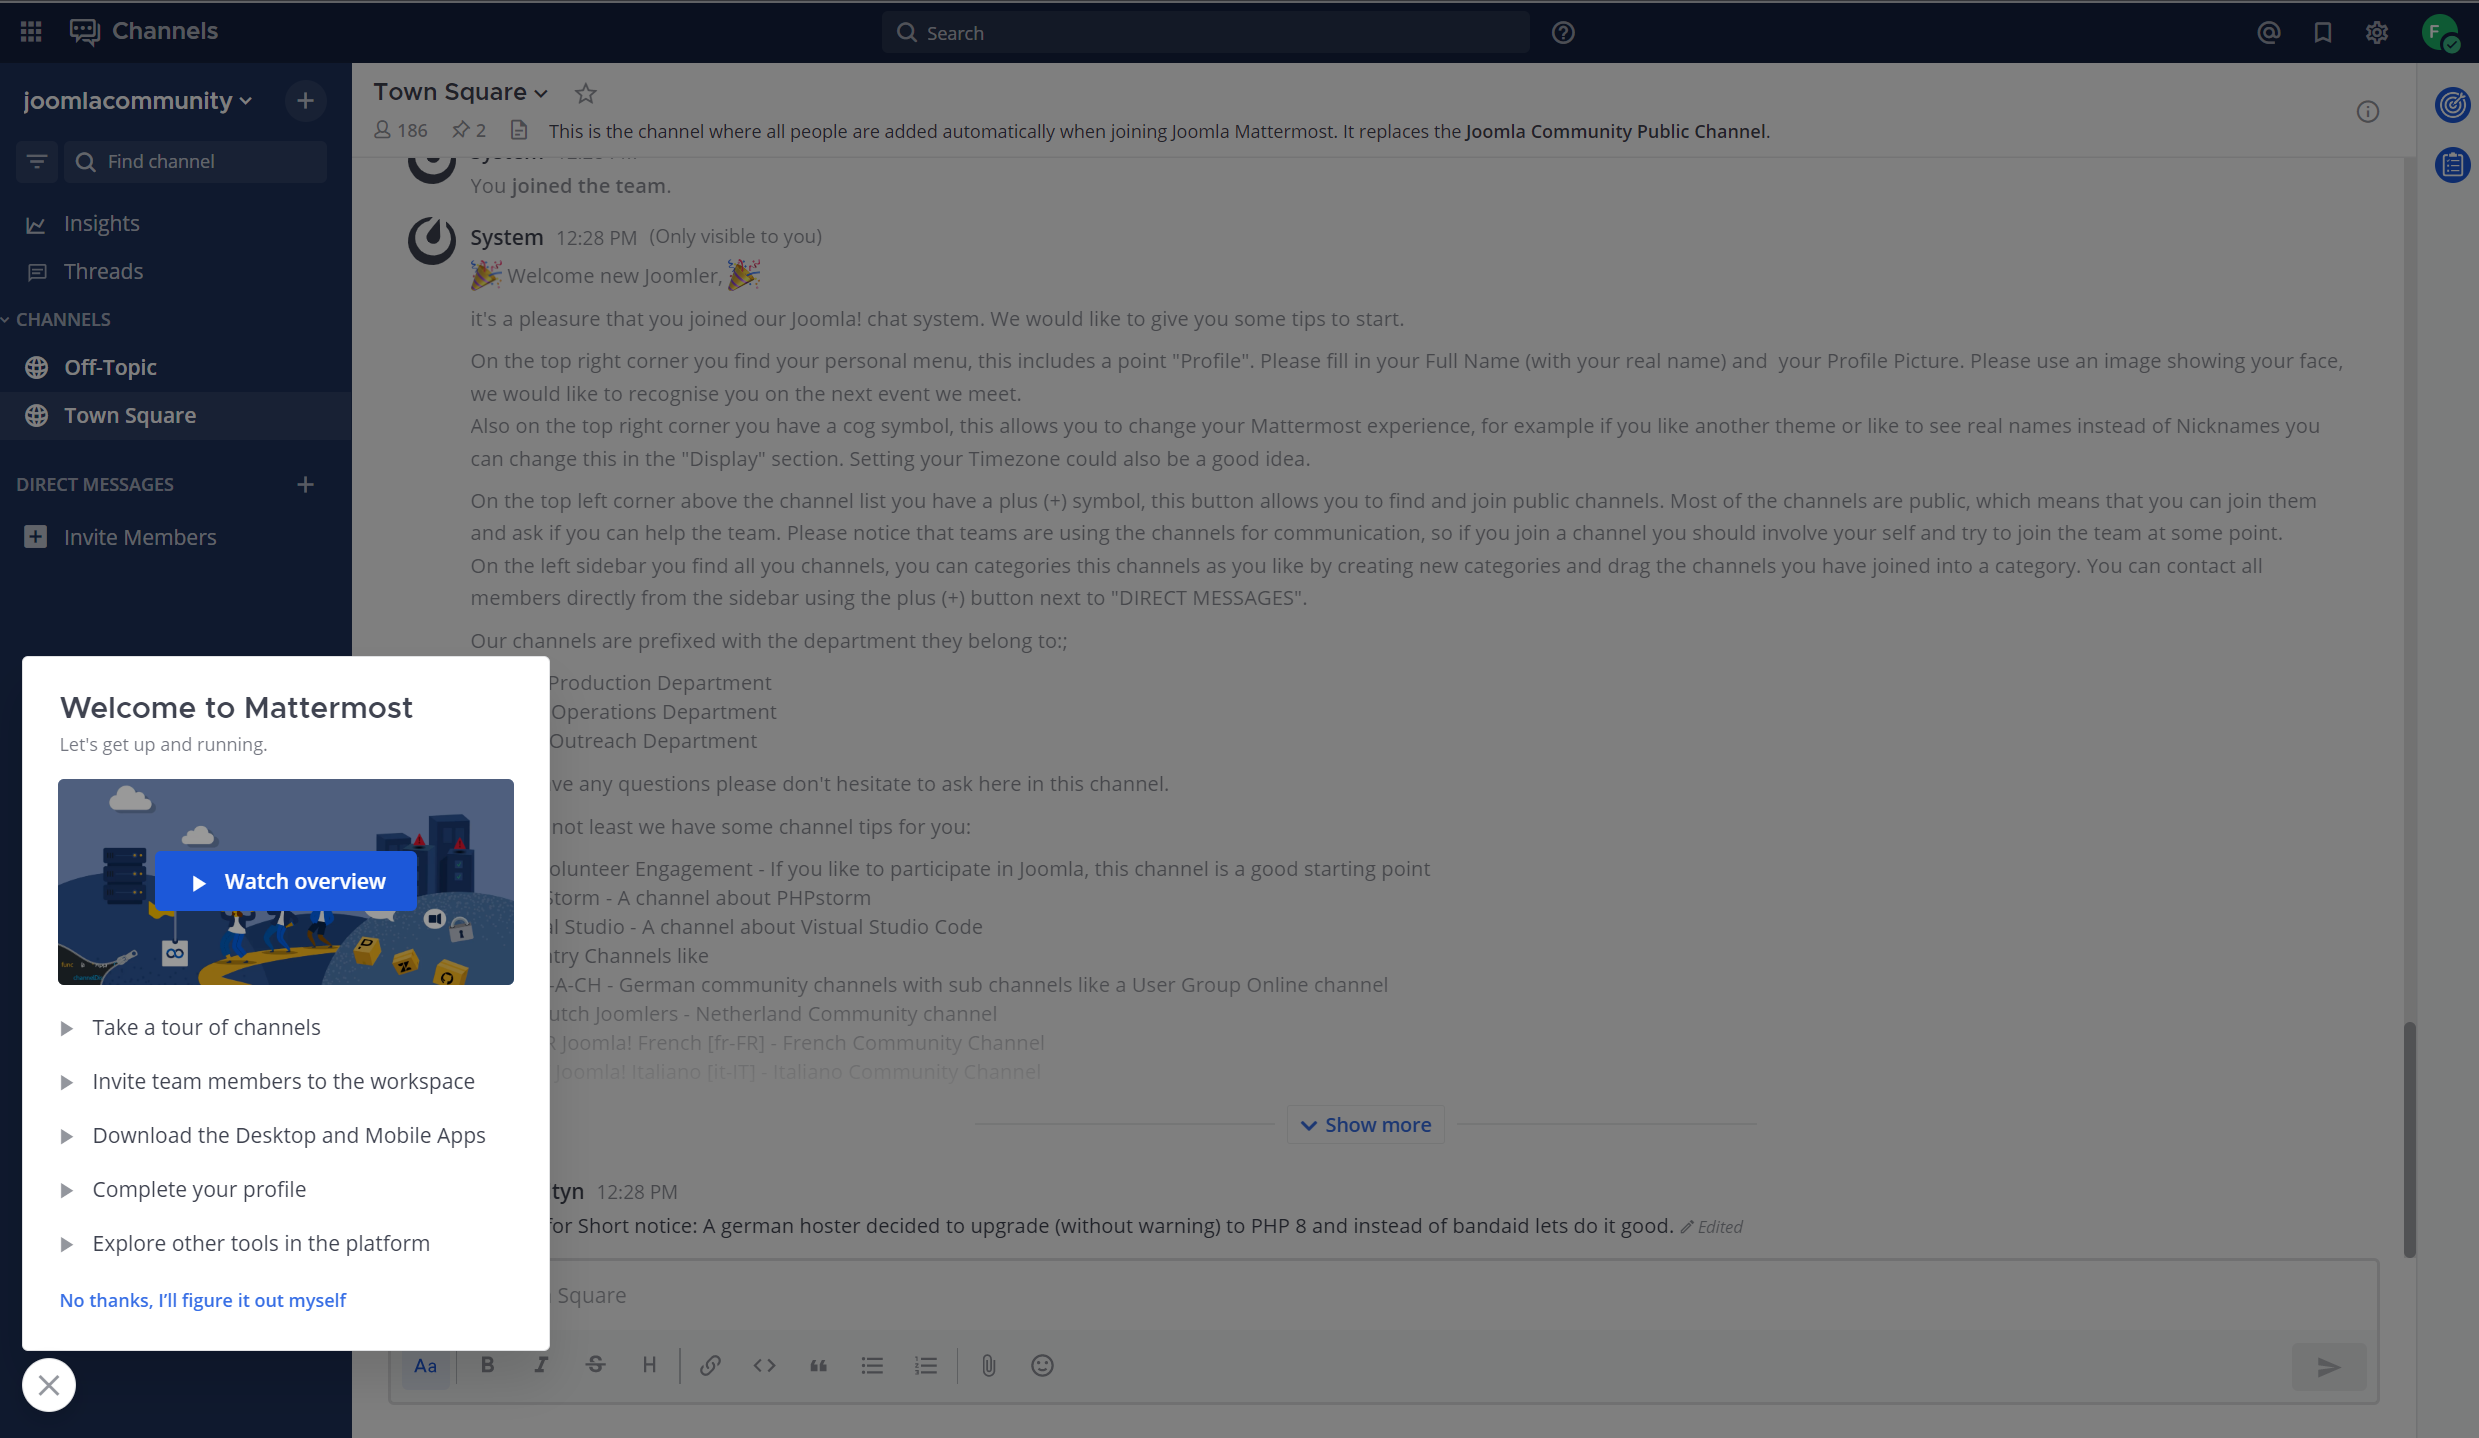Toggle the numbered list formatting
Screen dimensions: 2479x1438
pos(926,1364)
